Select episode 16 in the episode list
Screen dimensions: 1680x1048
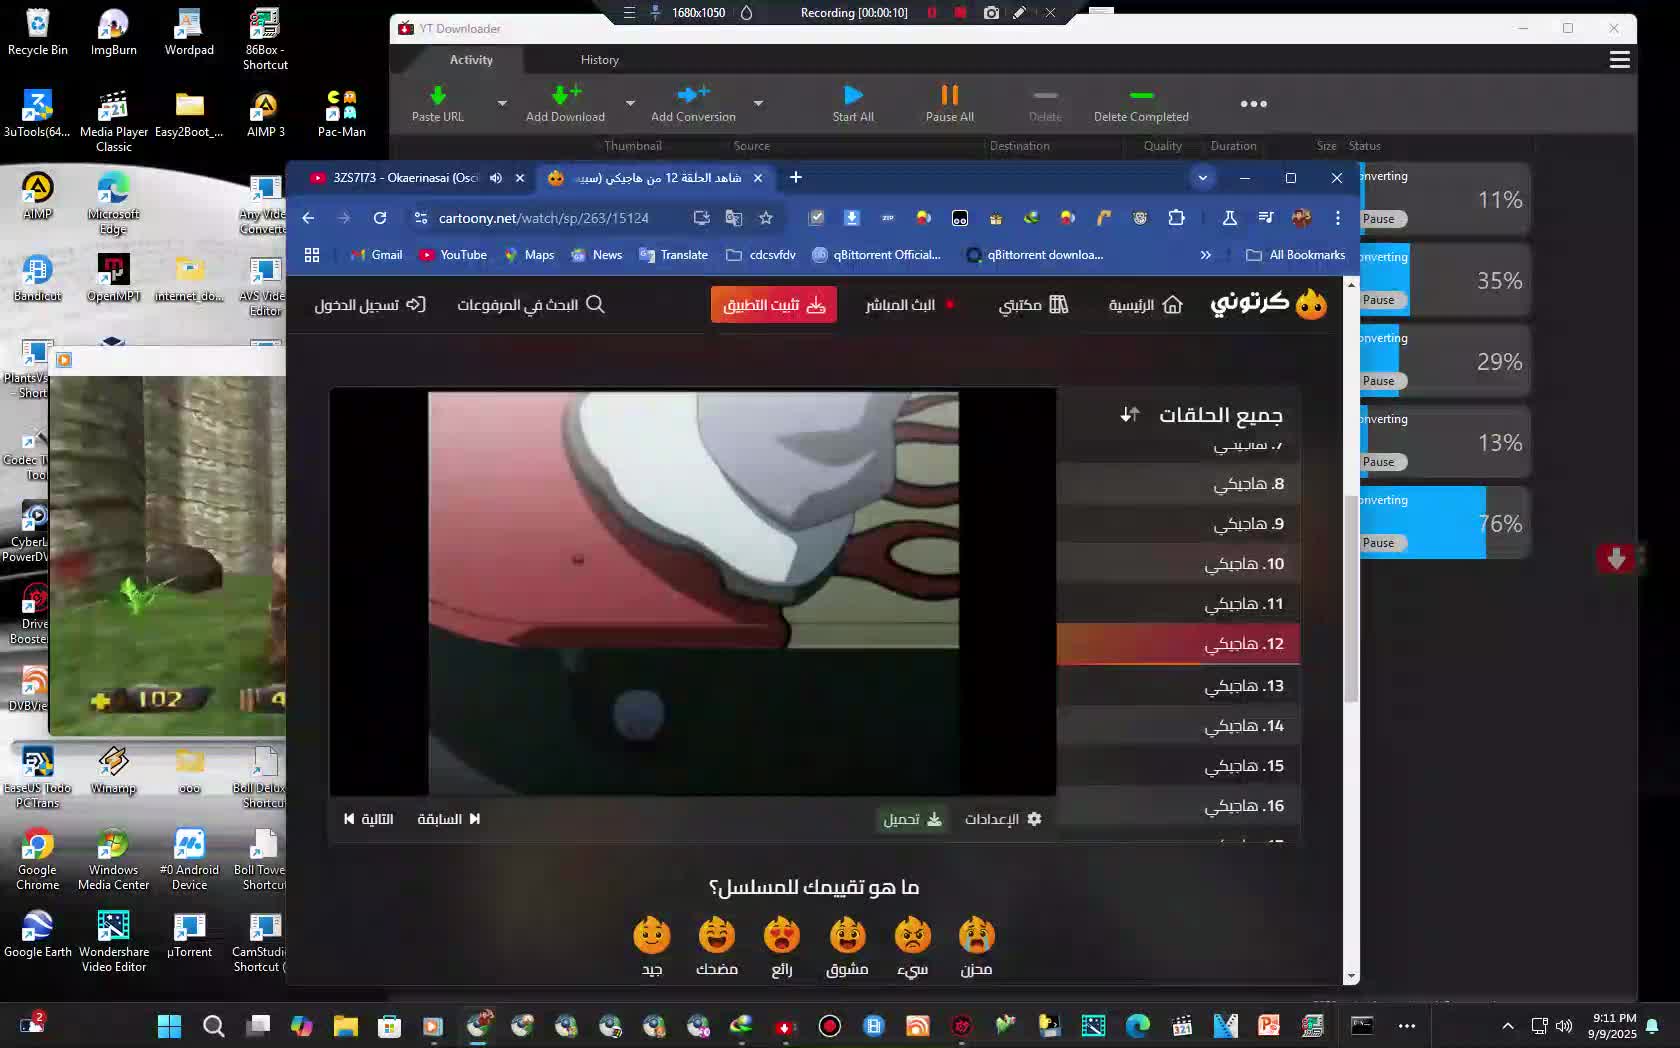pyautogui.click(x=1178, y=806)
